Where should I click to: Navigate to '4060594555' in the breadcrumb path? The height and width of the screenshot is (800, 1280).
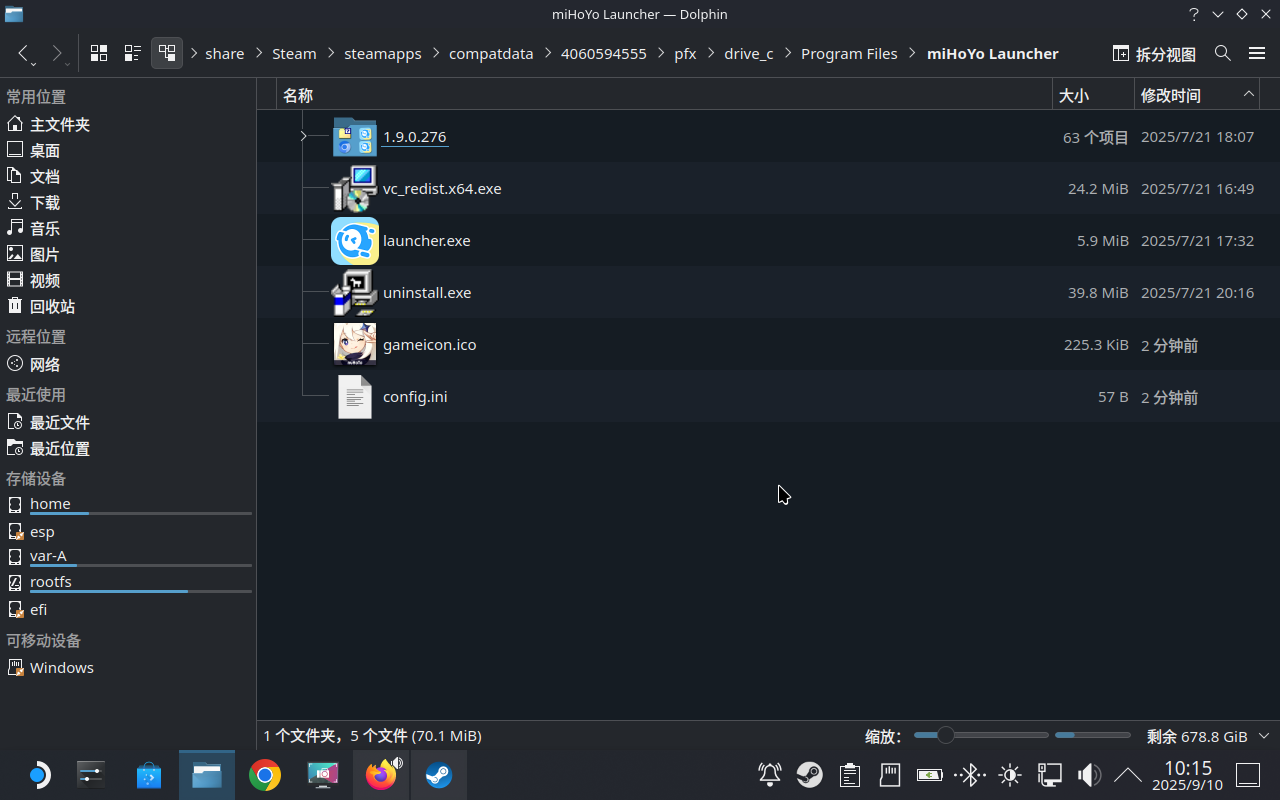tap(604, 53)
